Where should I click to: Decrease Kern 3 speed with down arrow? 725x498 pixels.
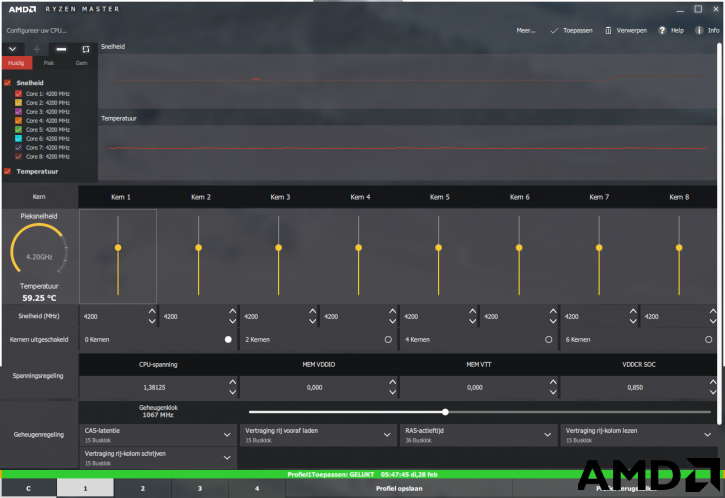point(313,321)
